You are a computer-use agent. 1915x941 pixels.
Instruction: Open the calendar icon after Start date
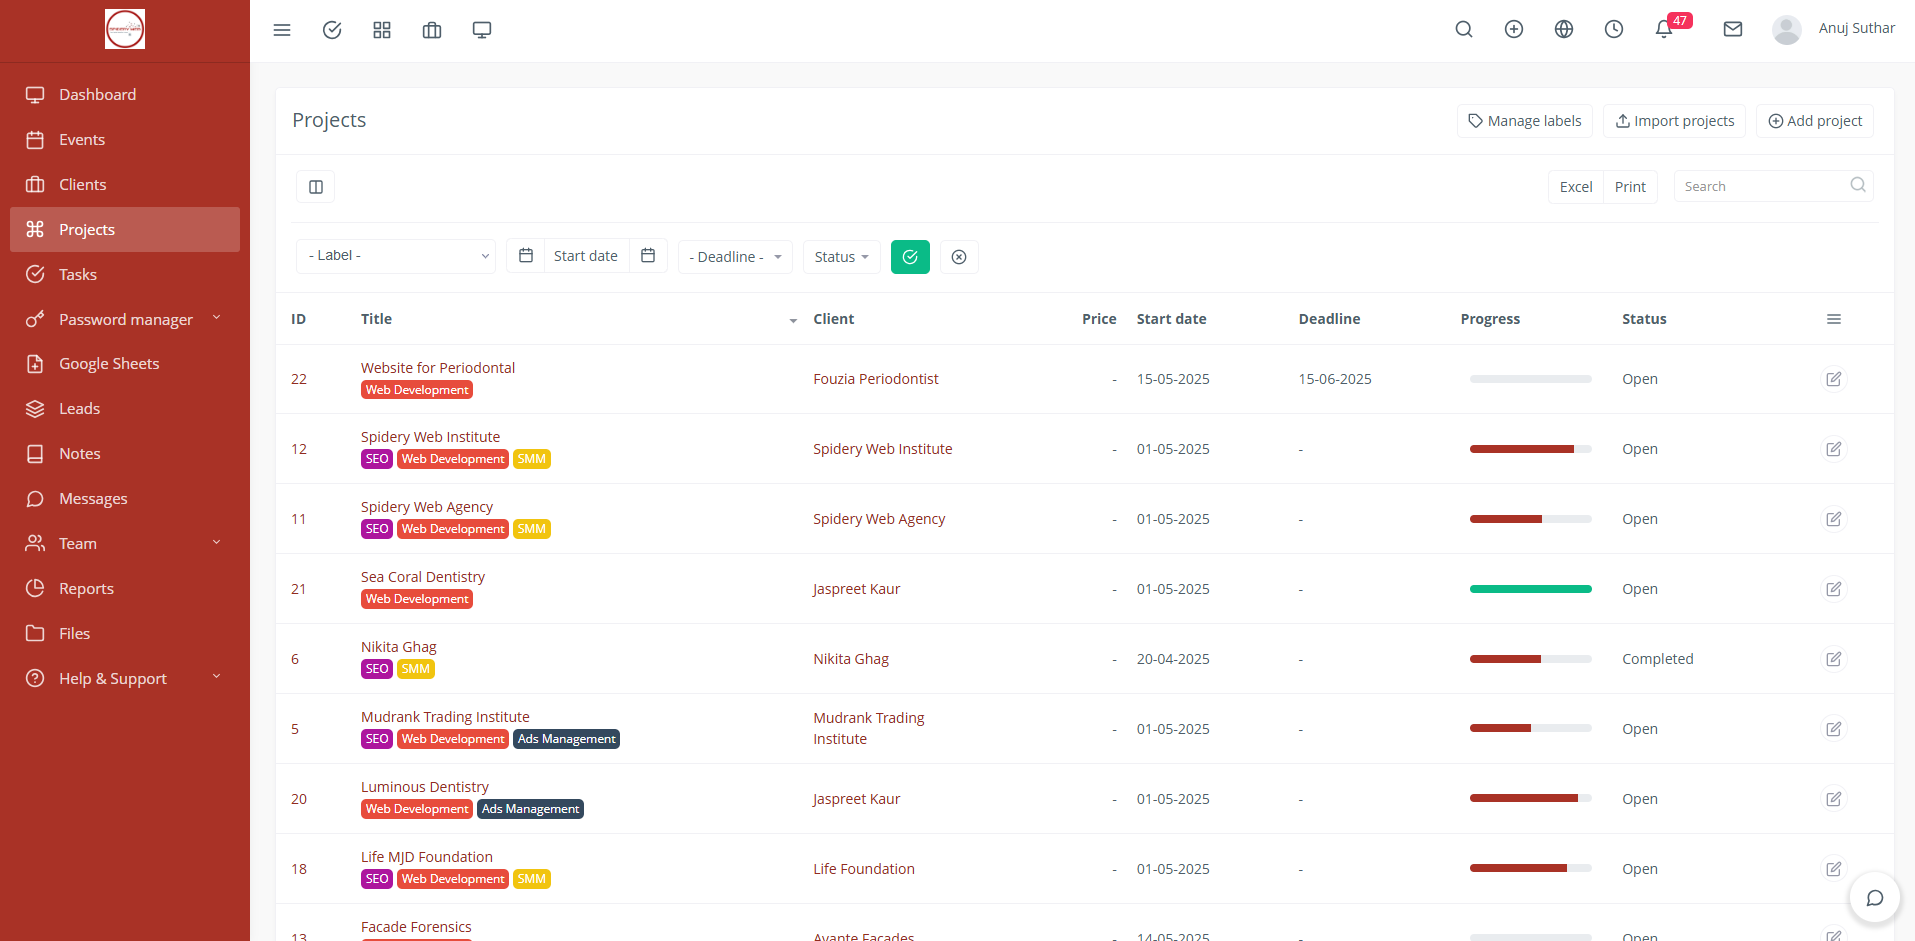point(648,256)
